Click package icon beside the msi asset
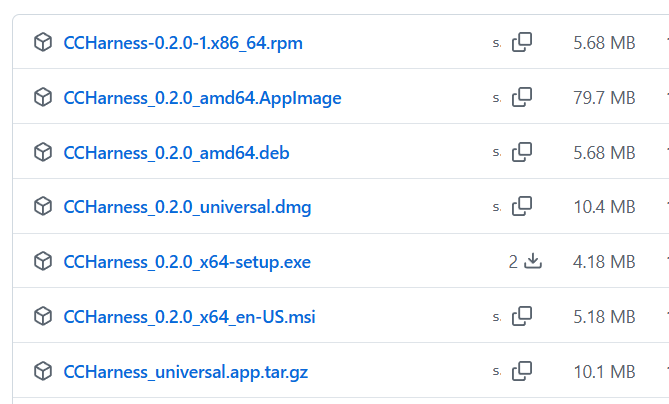The image size is (669, 404). click(x=43, y=316)
